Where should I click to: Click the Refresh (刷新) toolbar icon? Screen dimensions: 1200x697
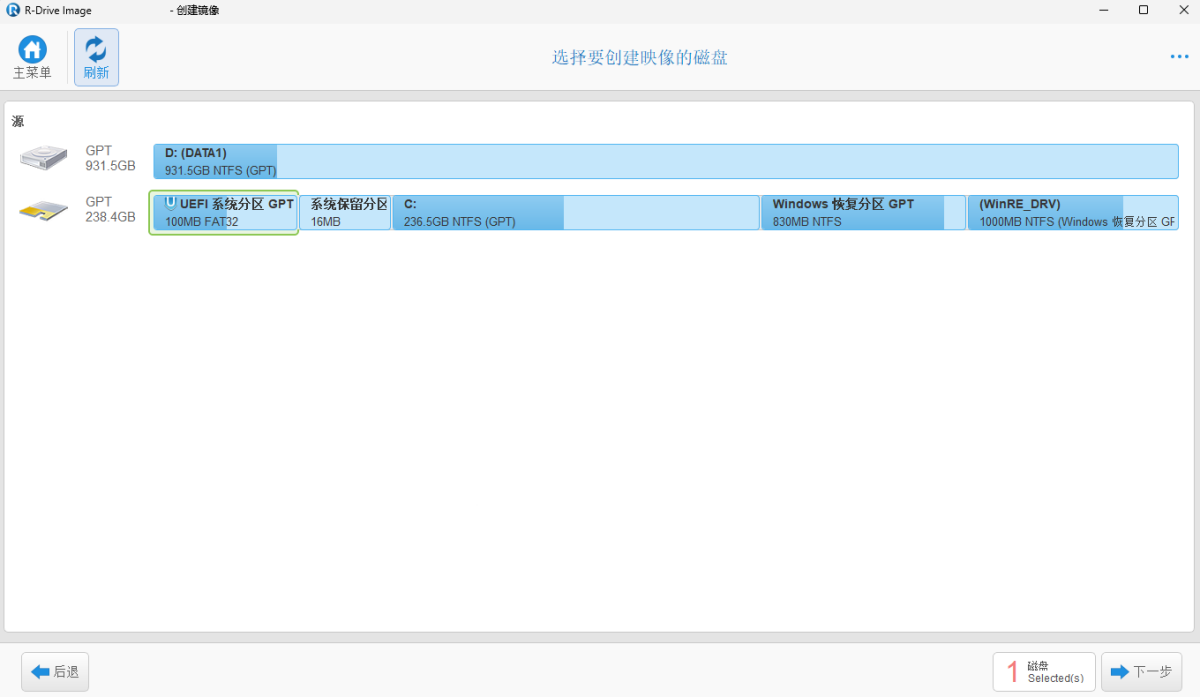pyautogui.click(x=96, y=50)
